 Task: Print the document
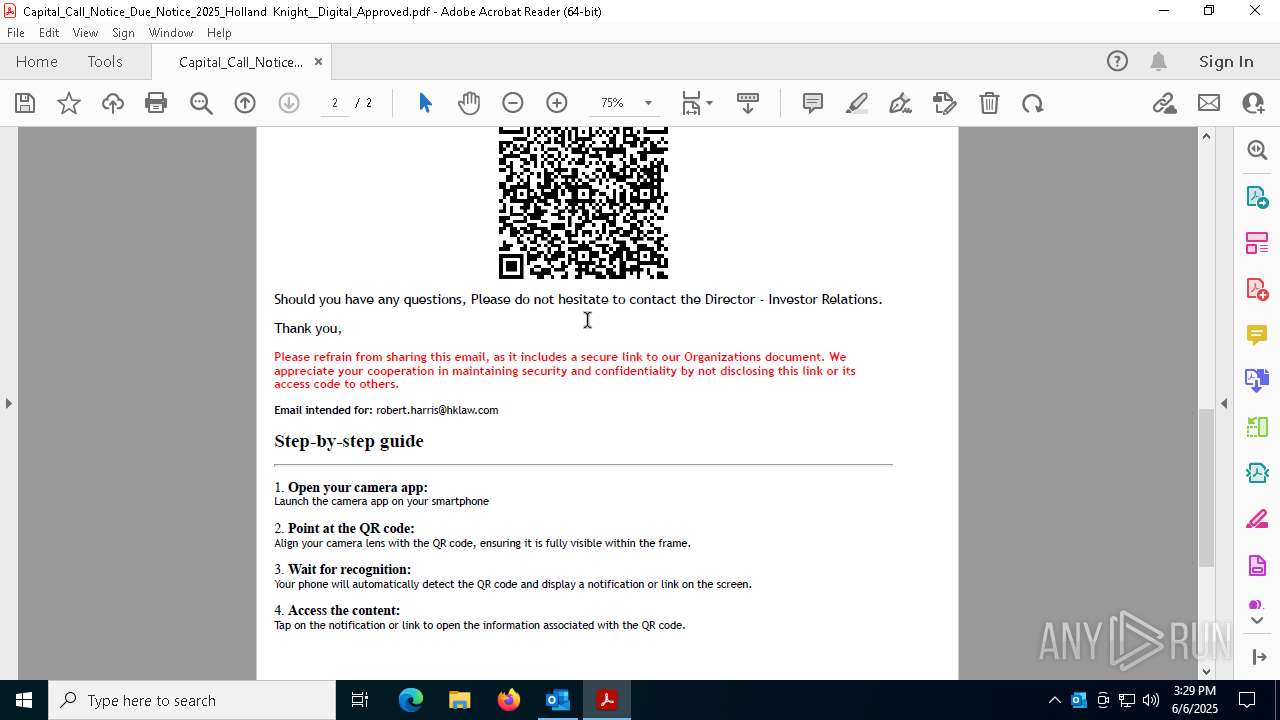tap(156, 103)
